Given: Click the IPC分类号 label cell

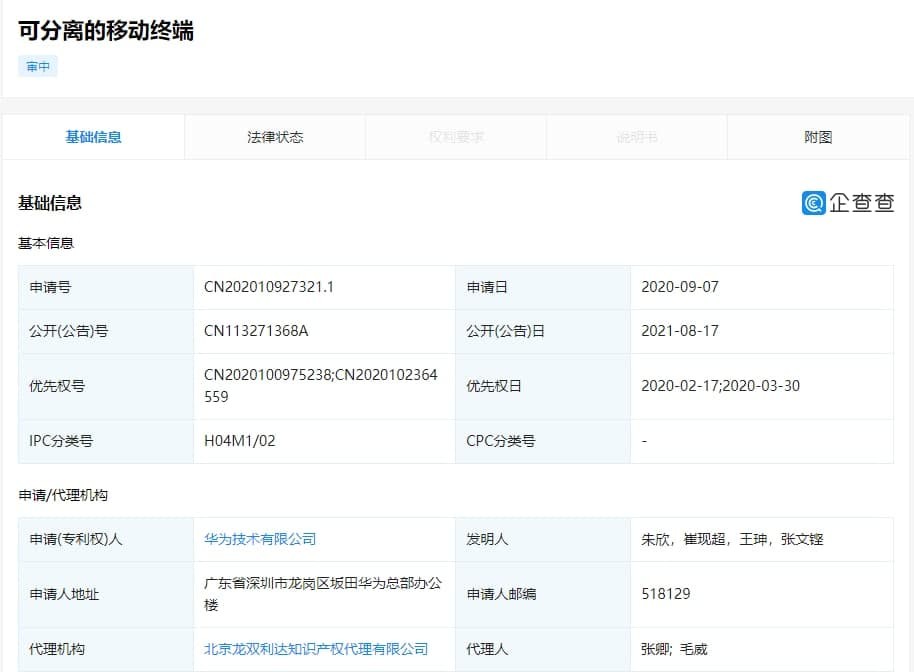Looking at the screenshot, I should point(106,441).
